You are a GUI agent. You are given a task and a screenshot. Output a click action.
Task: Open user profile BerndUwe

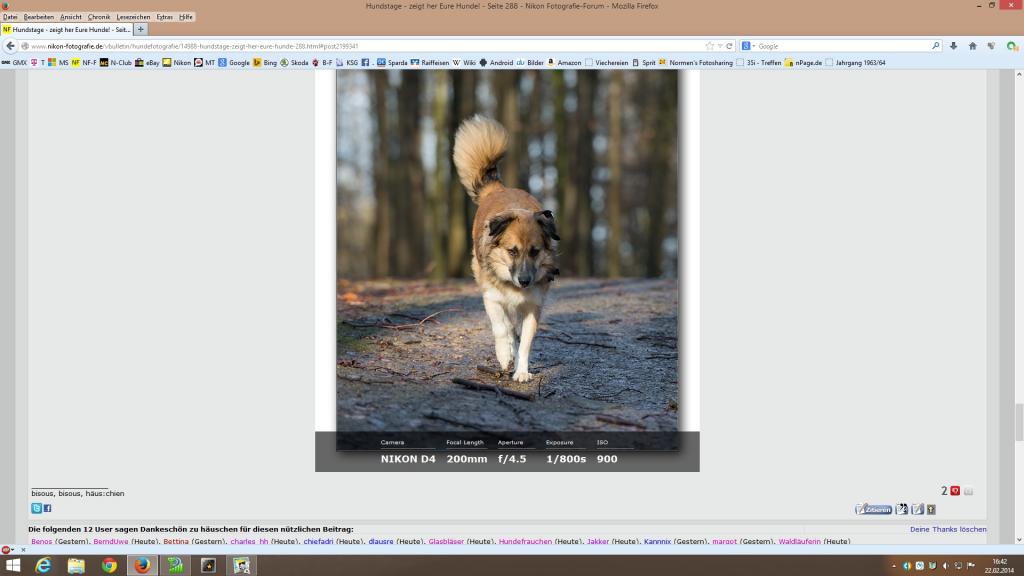click(x=110, y=541)
